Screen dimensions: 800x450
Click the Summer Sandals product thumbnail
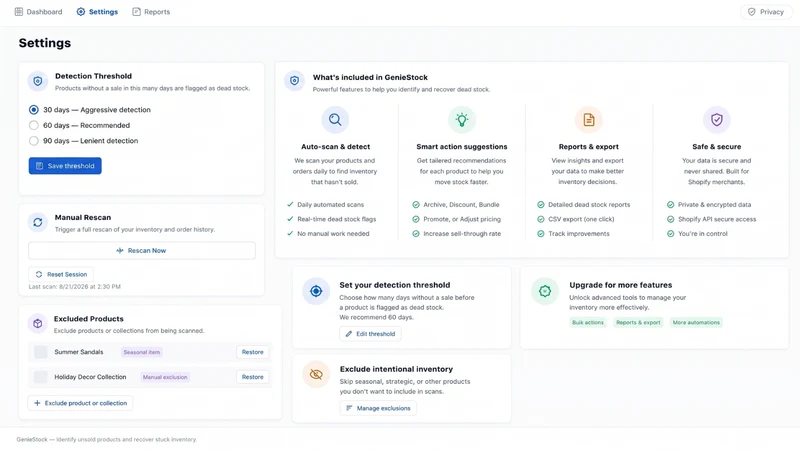[41, 352]
